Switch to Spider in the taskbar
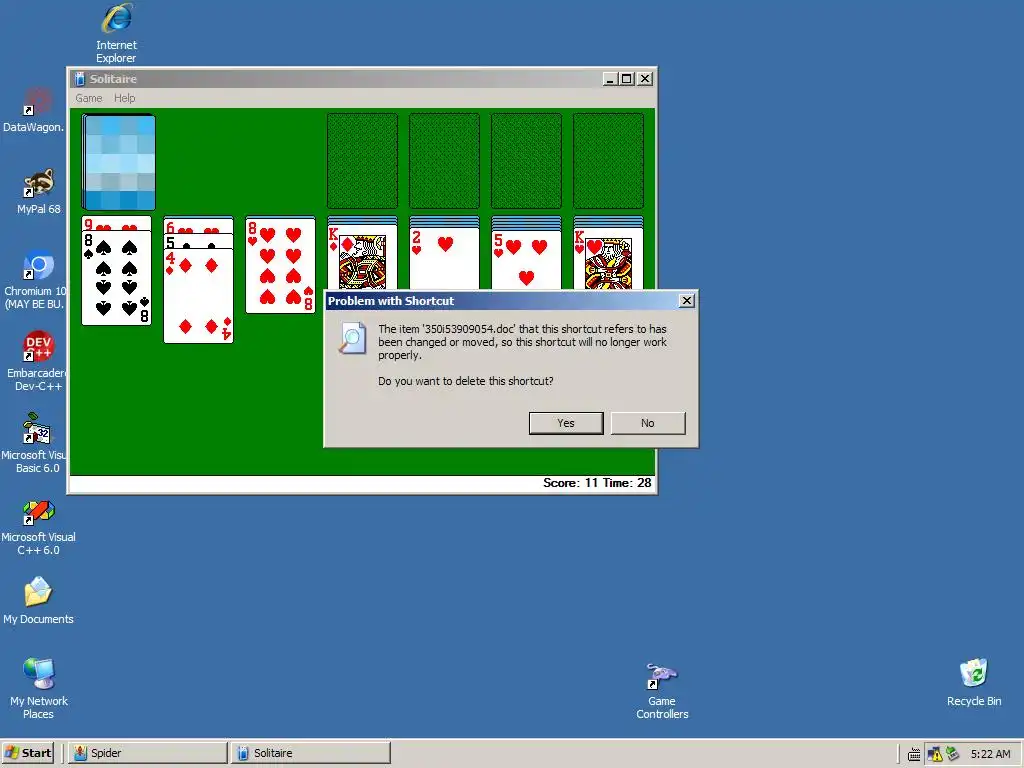The width and height of the screenshot is (1024, 768). [x=148, y=753]
